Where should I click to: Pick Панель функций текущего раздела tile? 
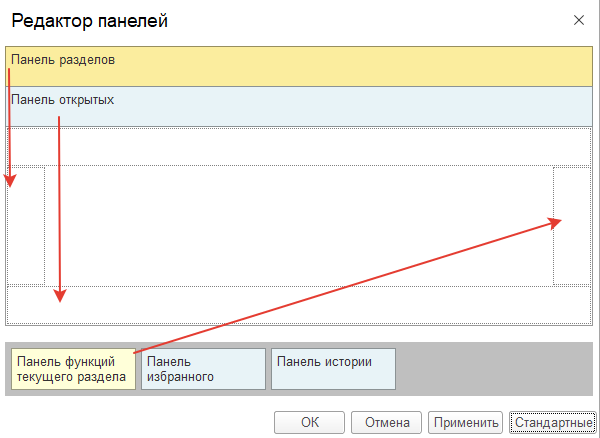(x=73, y=369)
